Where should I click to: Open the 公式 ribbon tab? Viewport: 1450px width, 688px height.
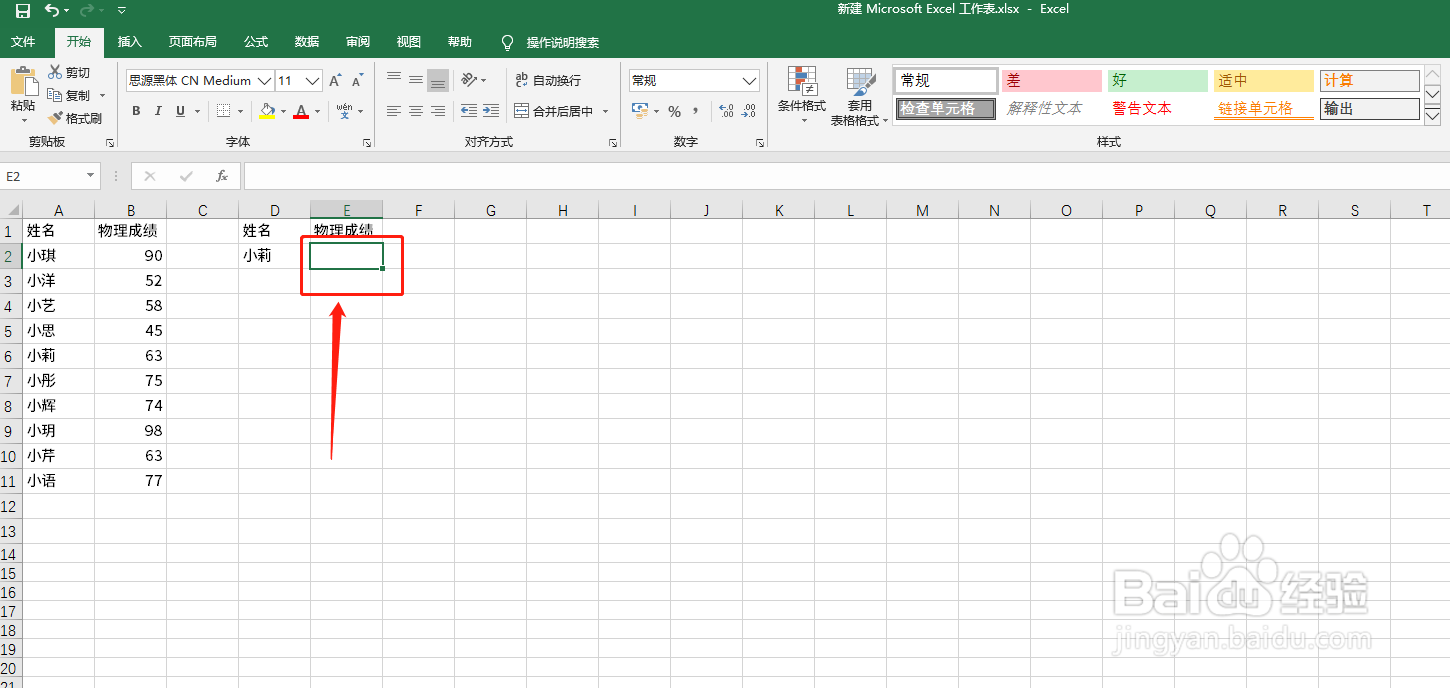pyautogui.click(x=255, y=42)
